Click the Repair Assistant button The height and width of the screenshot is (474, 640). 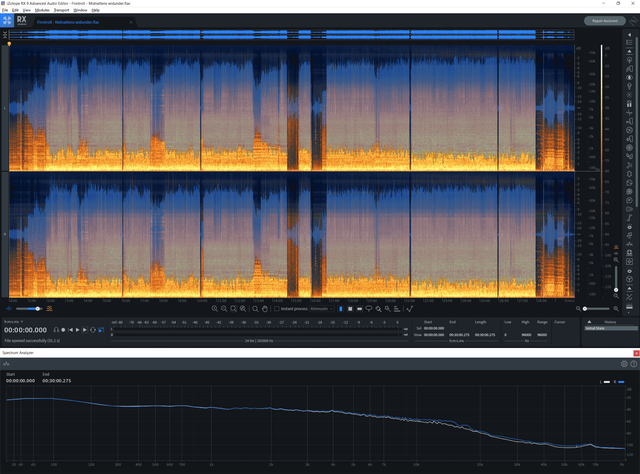(605, 20)
